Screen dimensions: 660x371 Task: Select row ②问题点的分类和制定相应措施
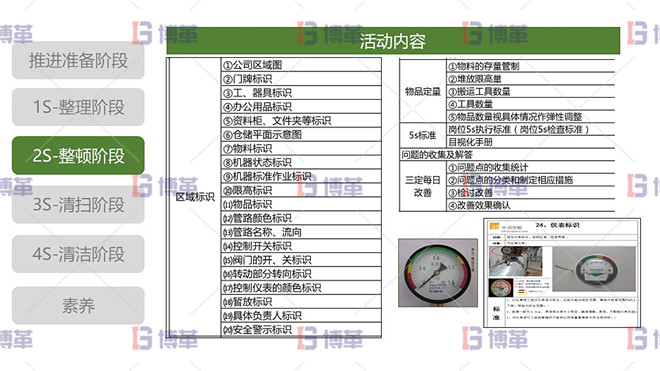click(x=530, y=179)
